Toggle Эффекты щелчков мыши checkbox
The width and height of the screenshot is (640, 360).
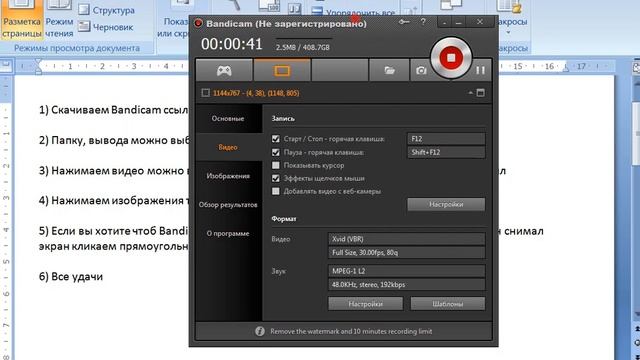pos(276,178)
